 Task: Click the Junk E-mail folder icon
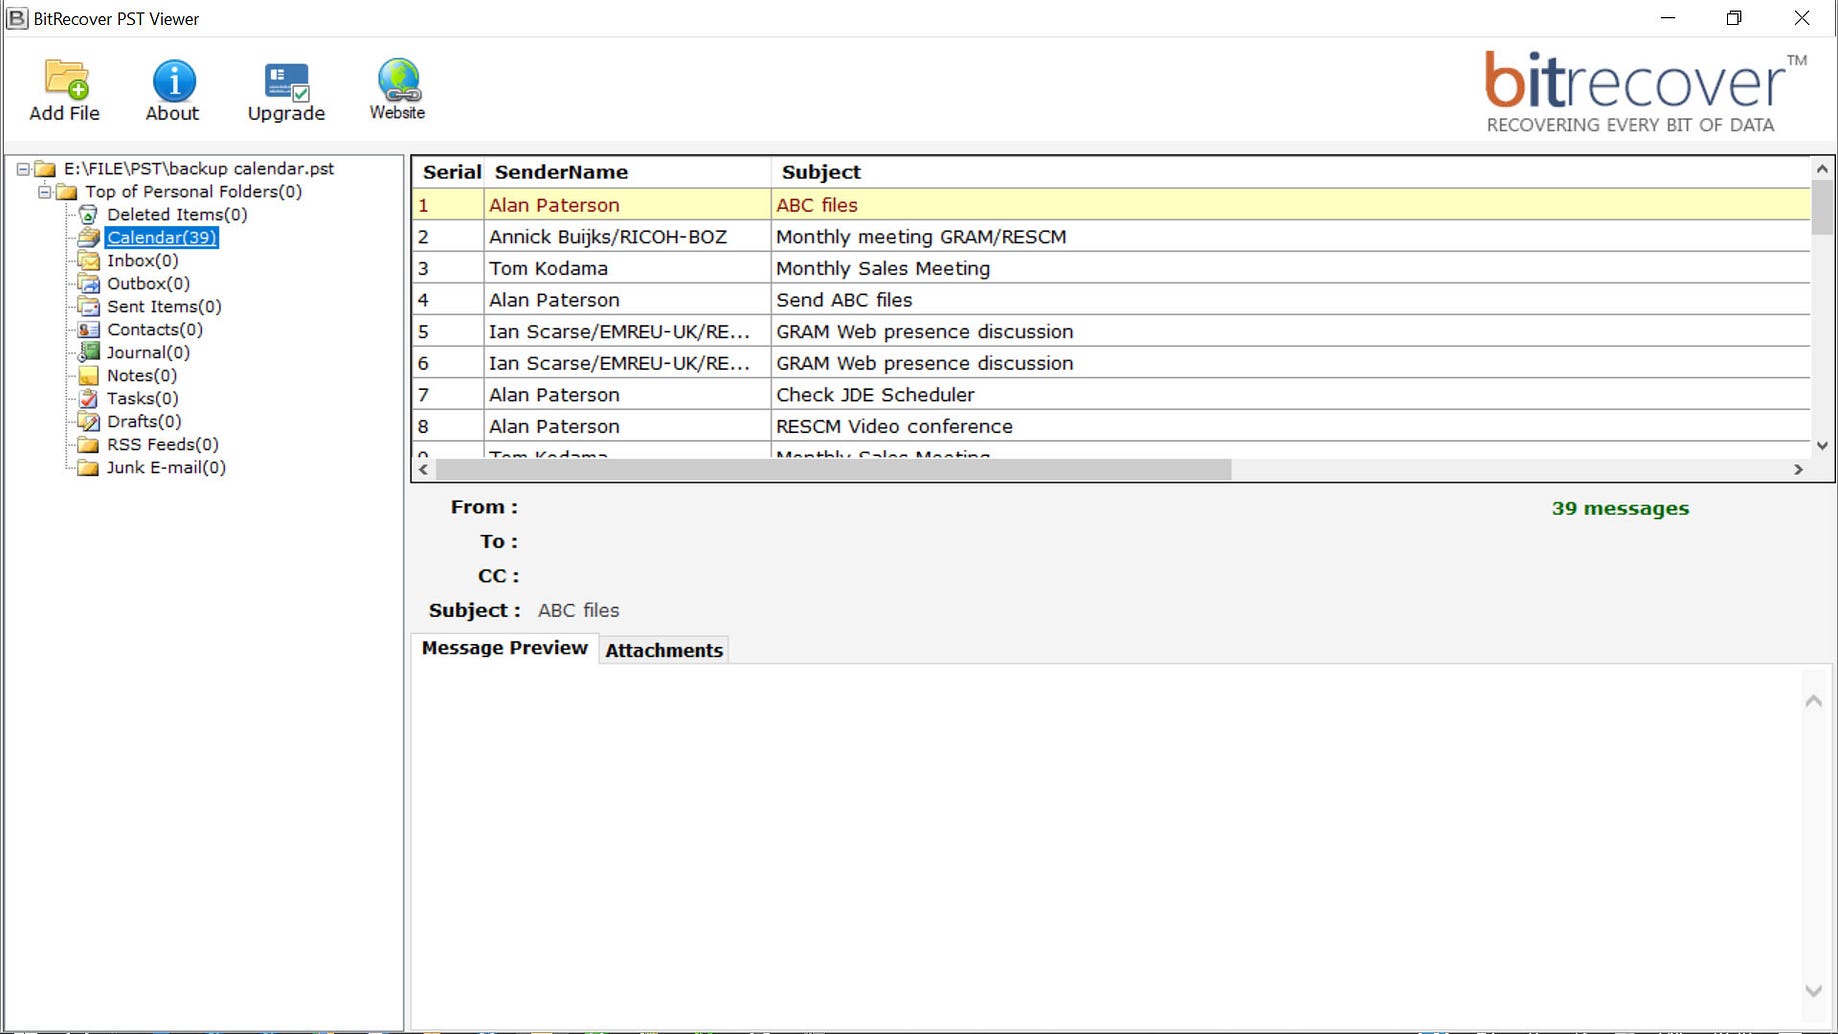click(89, 467)
